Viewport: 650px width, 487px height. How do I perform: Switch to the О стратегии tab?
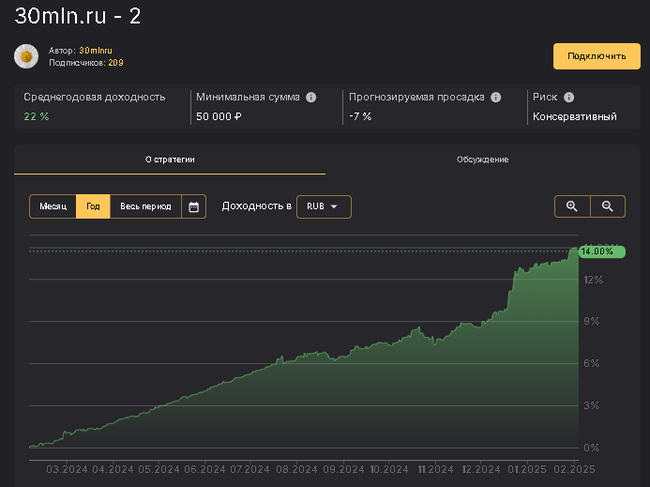point(170,160)
